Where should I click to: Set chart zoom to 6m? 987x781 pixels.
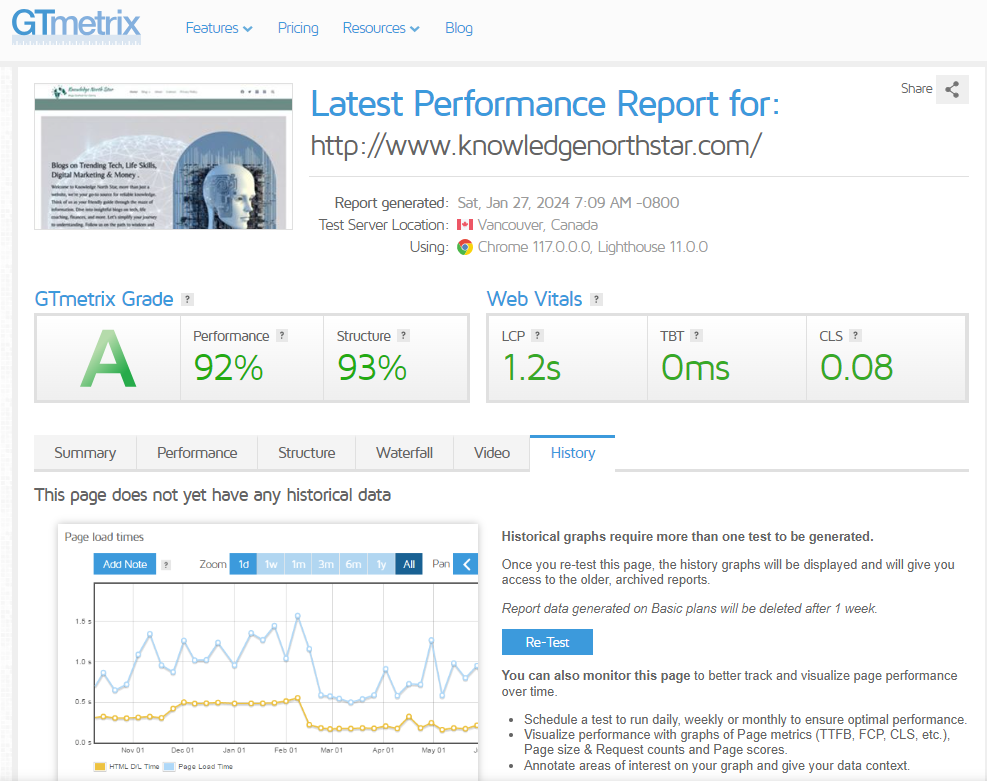point(354,564)
